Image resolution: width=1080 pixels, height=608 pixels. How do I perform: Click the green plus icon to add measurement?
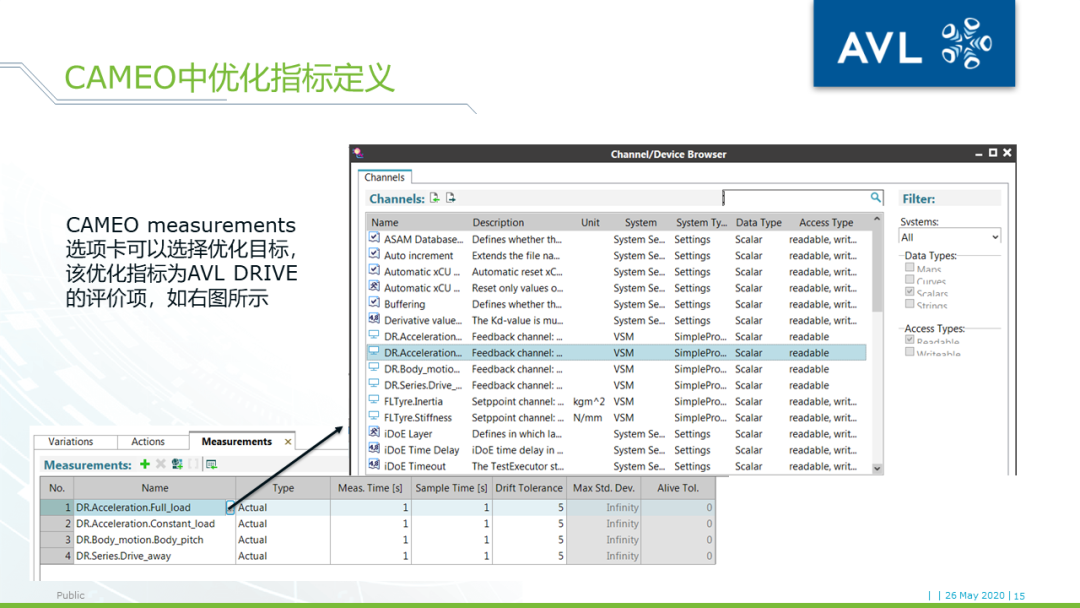pyautogui.click(x=145, y=464)
